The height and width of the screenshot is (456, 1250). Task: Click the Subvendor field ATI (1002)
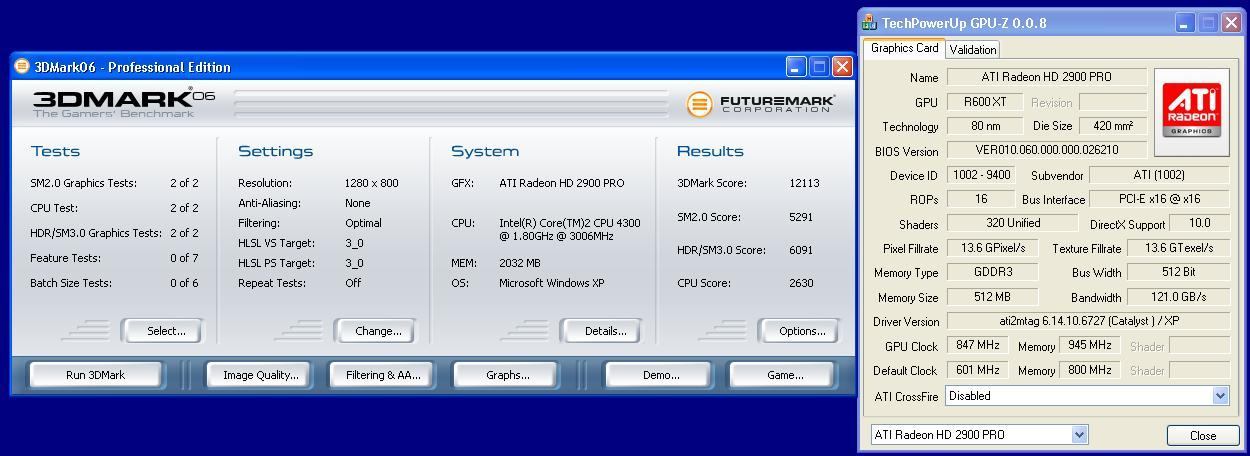tap(1160, 175)
